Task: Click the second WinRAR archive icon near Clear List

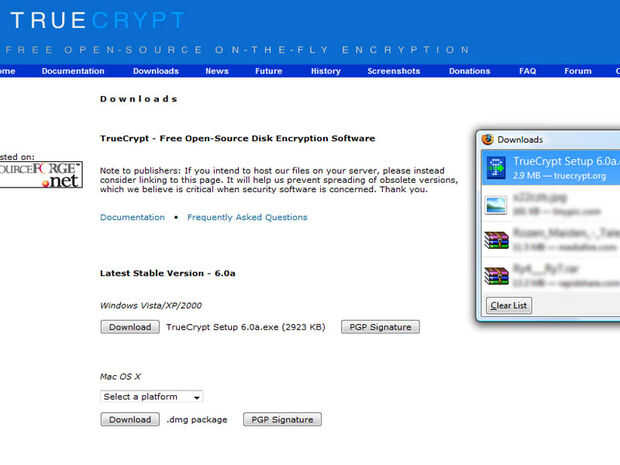Action: click(x=496, y=276)
